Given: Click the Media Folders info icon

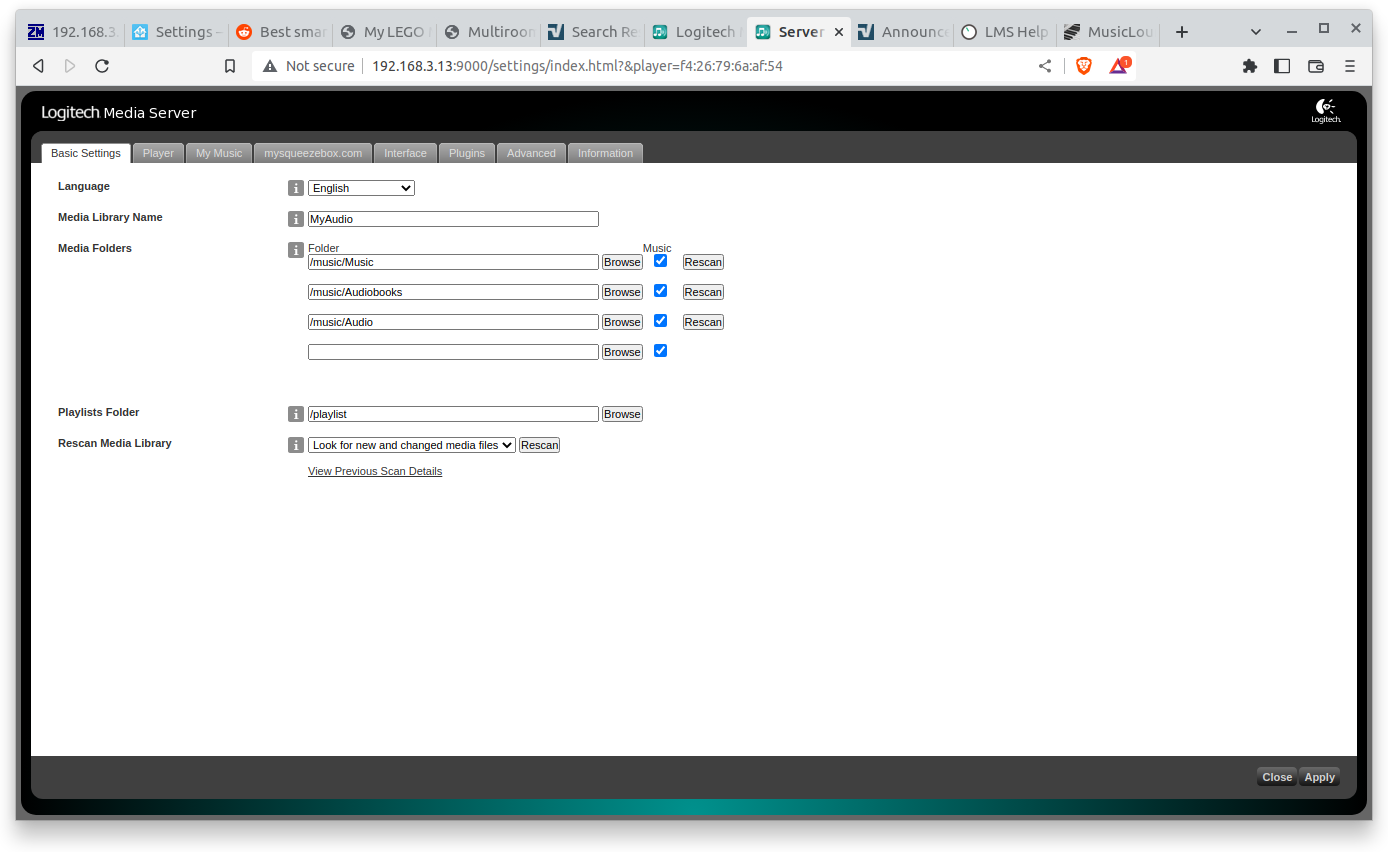Looking at the screenshot, I should click(x=296, y=250).
